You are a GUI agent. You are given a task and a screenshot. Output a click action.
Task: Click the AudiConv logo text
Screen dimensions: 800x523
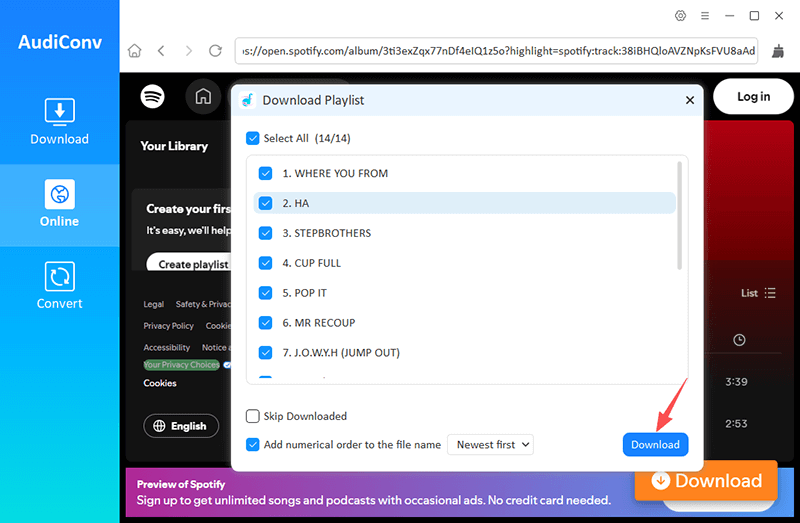pyautogui.click(x=60, y=42)
